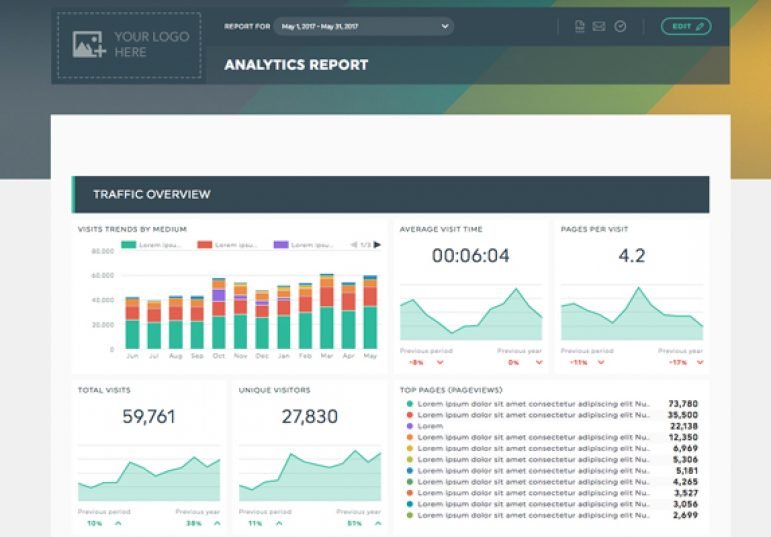Click the Analytics Report title

pyautogui.click(x=296, y=65)
